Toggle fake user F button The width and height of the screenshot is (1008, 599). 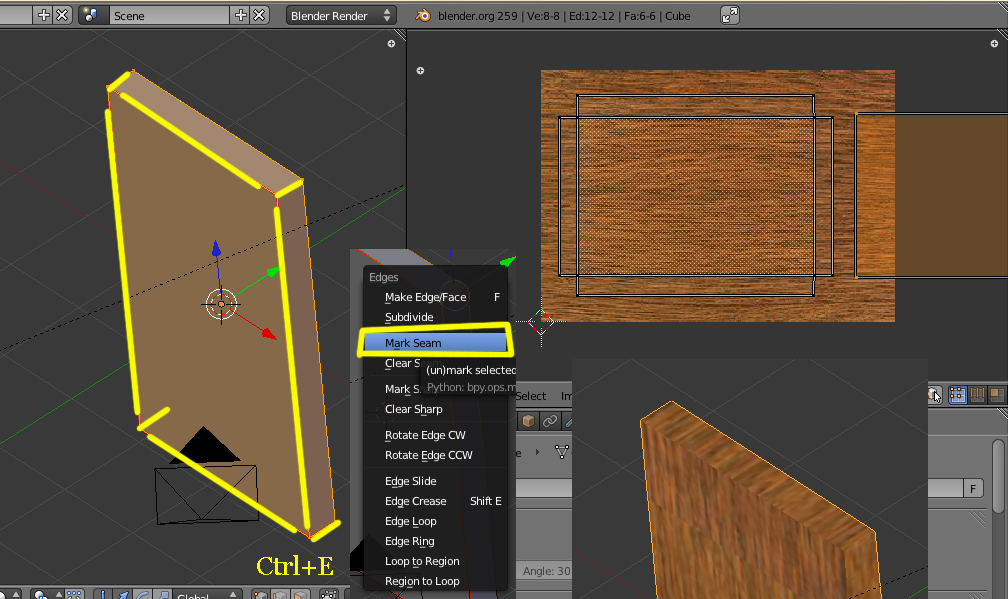pos(973,489)
